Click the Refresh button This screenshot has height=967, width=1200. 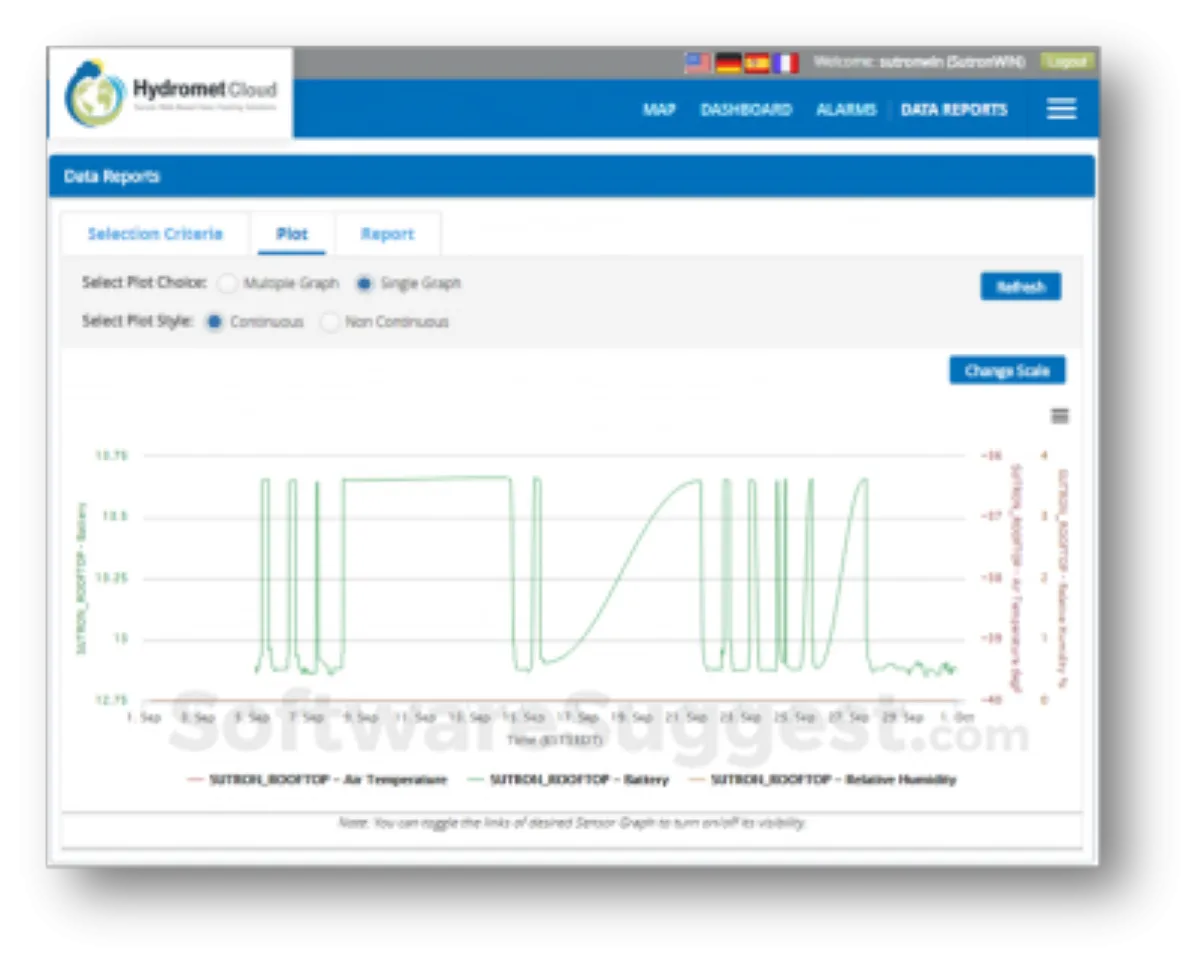[1020, 287]
